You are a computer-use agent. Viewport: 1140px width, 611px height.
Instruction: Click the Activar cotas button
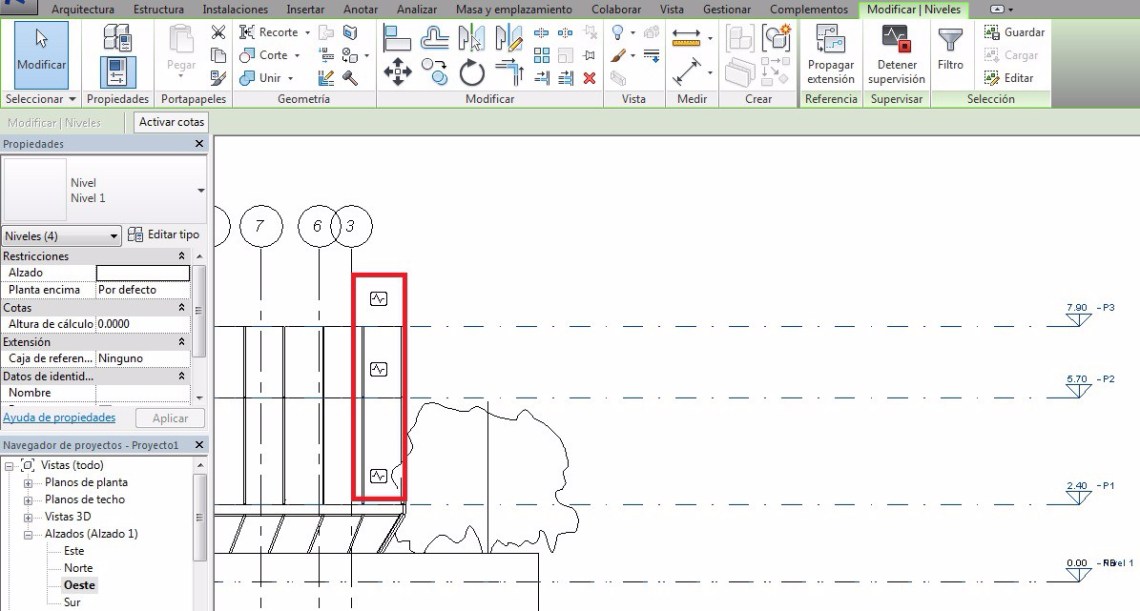pyautogui.click(x=171, y=122)
